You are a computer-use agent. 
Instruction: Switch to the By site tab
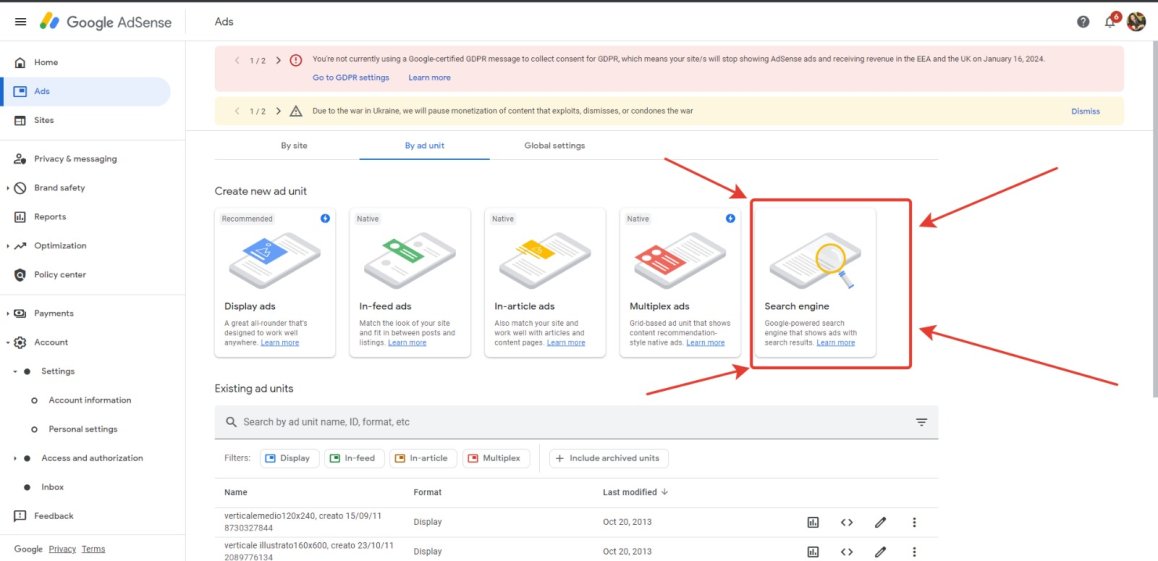(x=294, y=145)
